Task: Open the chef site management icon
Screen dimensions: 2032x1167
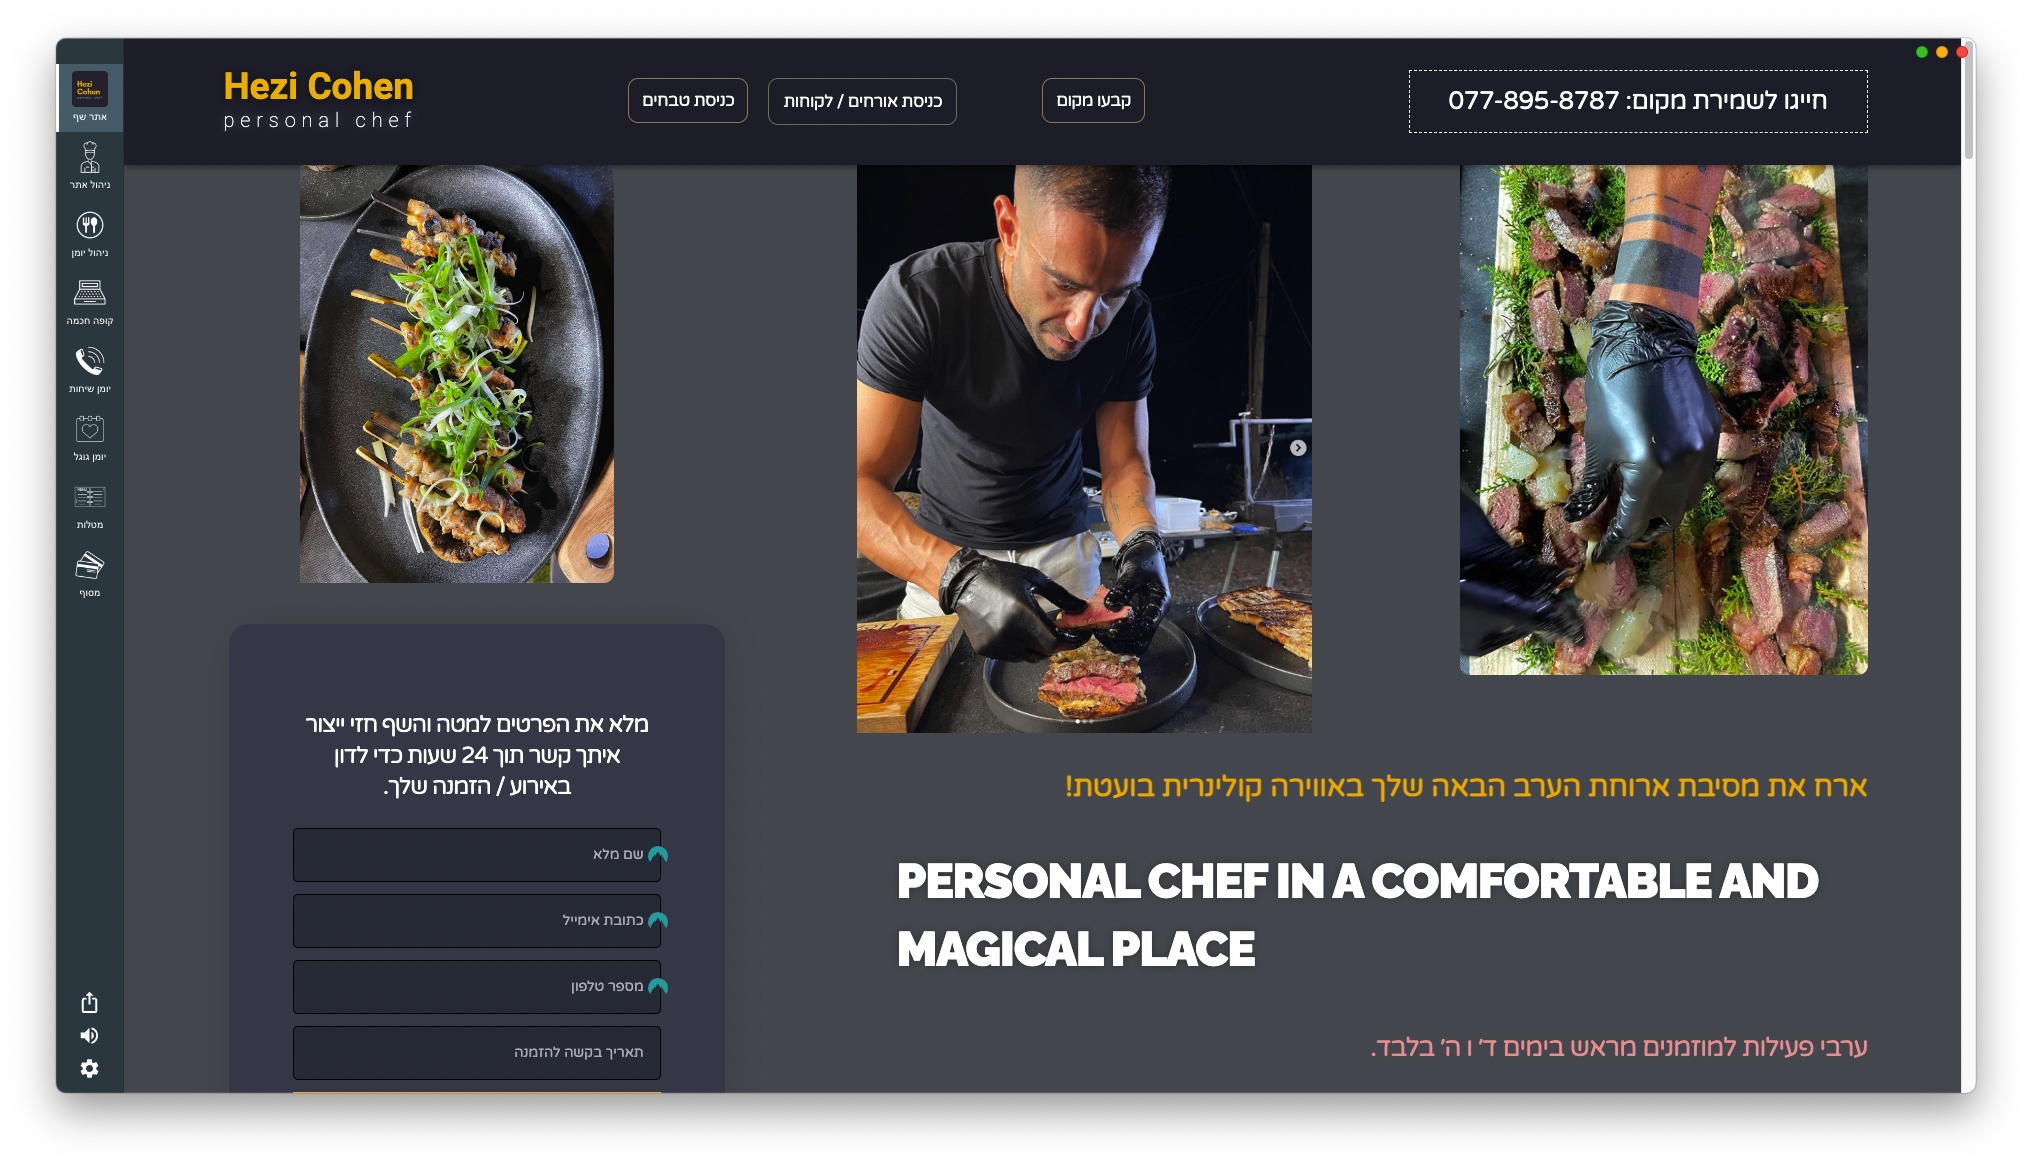Action: 90,165
